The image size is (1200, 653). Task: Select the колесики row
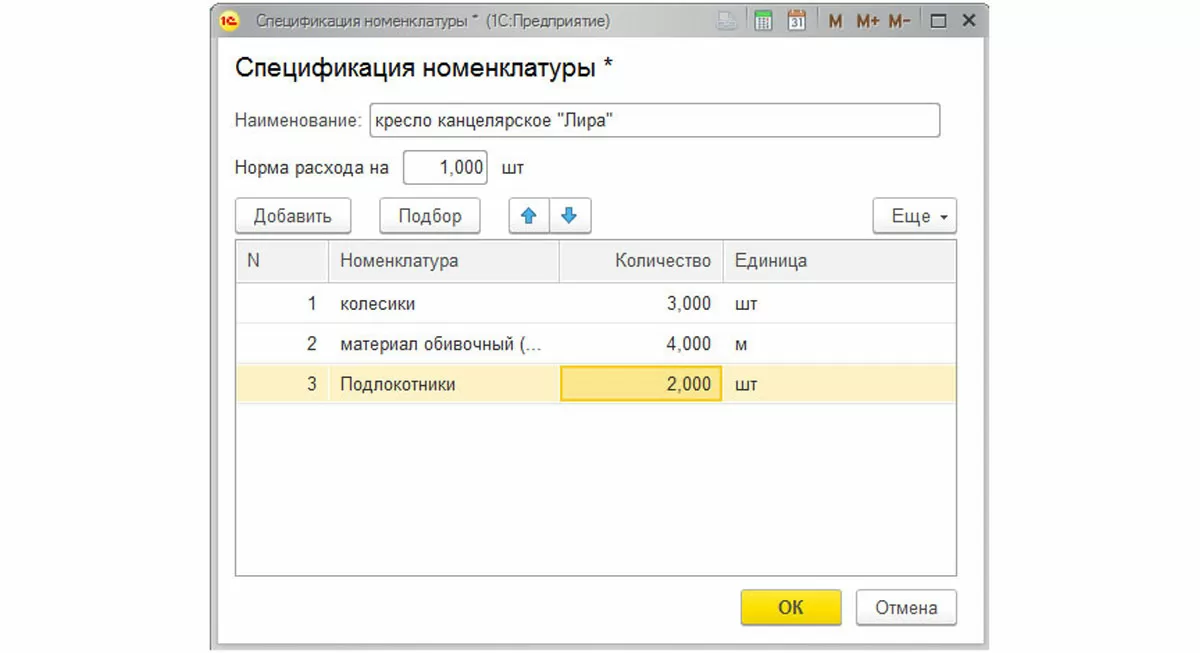coord(596,304)
